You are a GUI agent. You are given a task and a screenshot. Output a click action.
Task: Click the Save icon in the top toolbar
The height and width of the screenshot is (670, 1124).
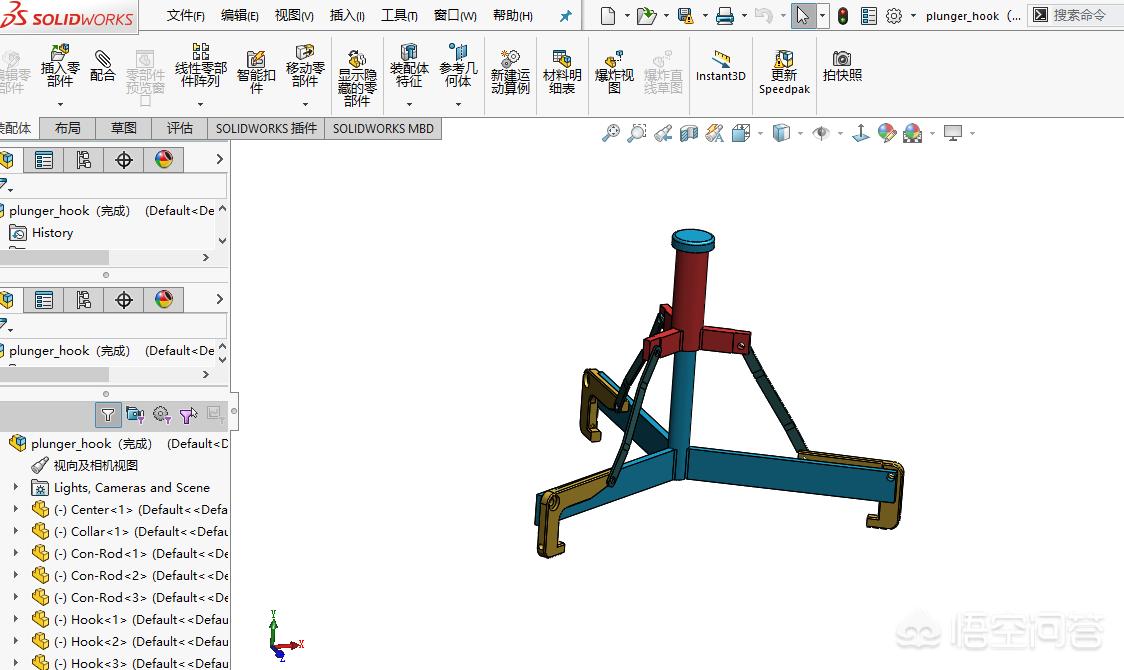(686, 16)
